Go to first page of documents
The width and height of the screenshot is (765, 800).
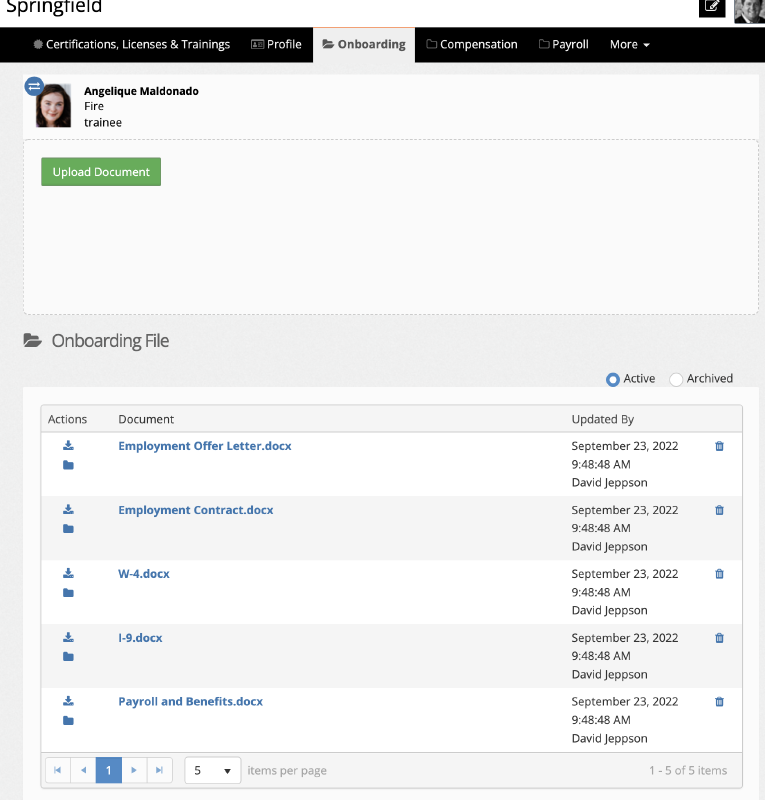click(x=58, y=770)
